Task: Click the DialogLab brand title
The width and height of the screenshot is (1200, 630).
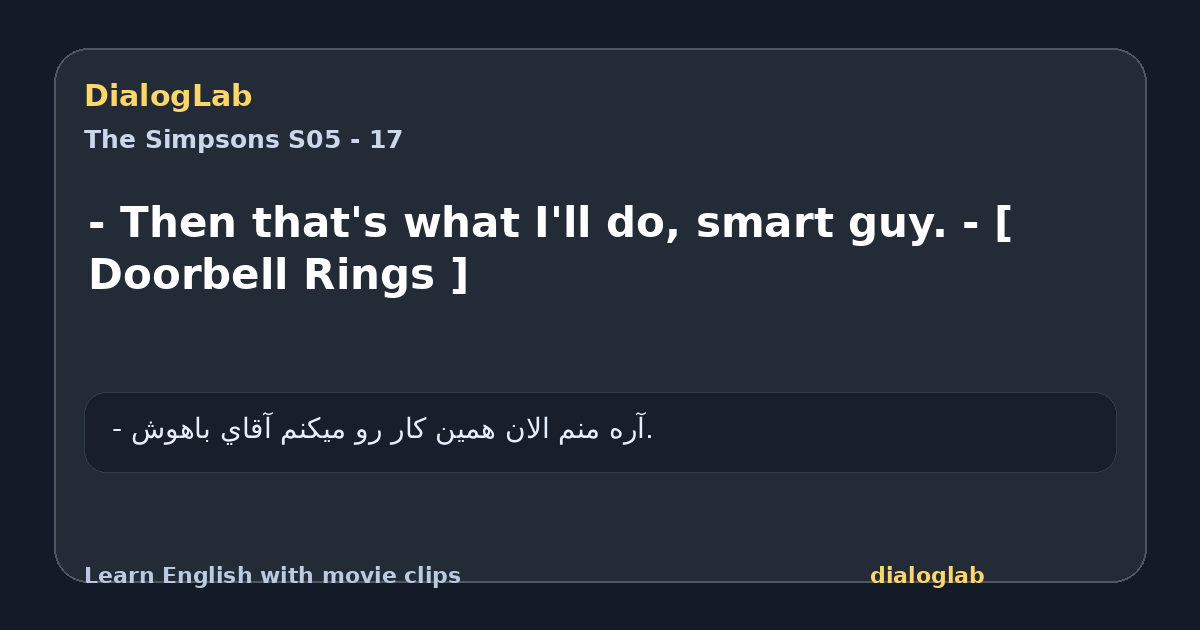Action: point(168,97)
